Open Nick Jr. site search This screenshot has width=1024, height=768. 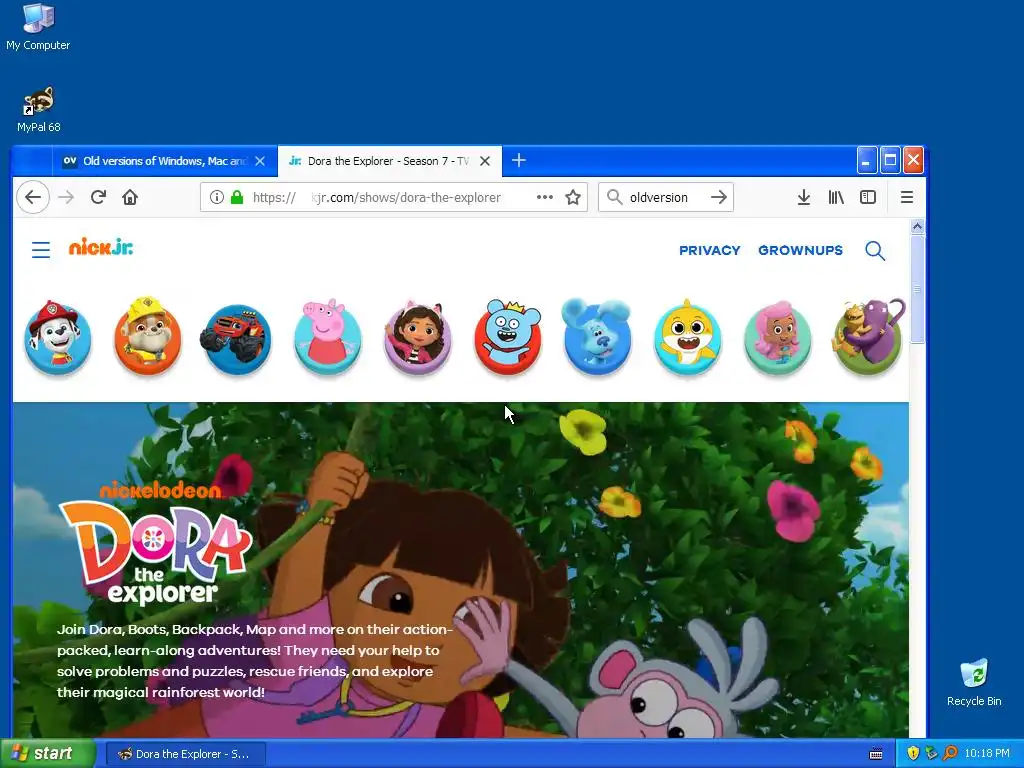click(875, 251)
